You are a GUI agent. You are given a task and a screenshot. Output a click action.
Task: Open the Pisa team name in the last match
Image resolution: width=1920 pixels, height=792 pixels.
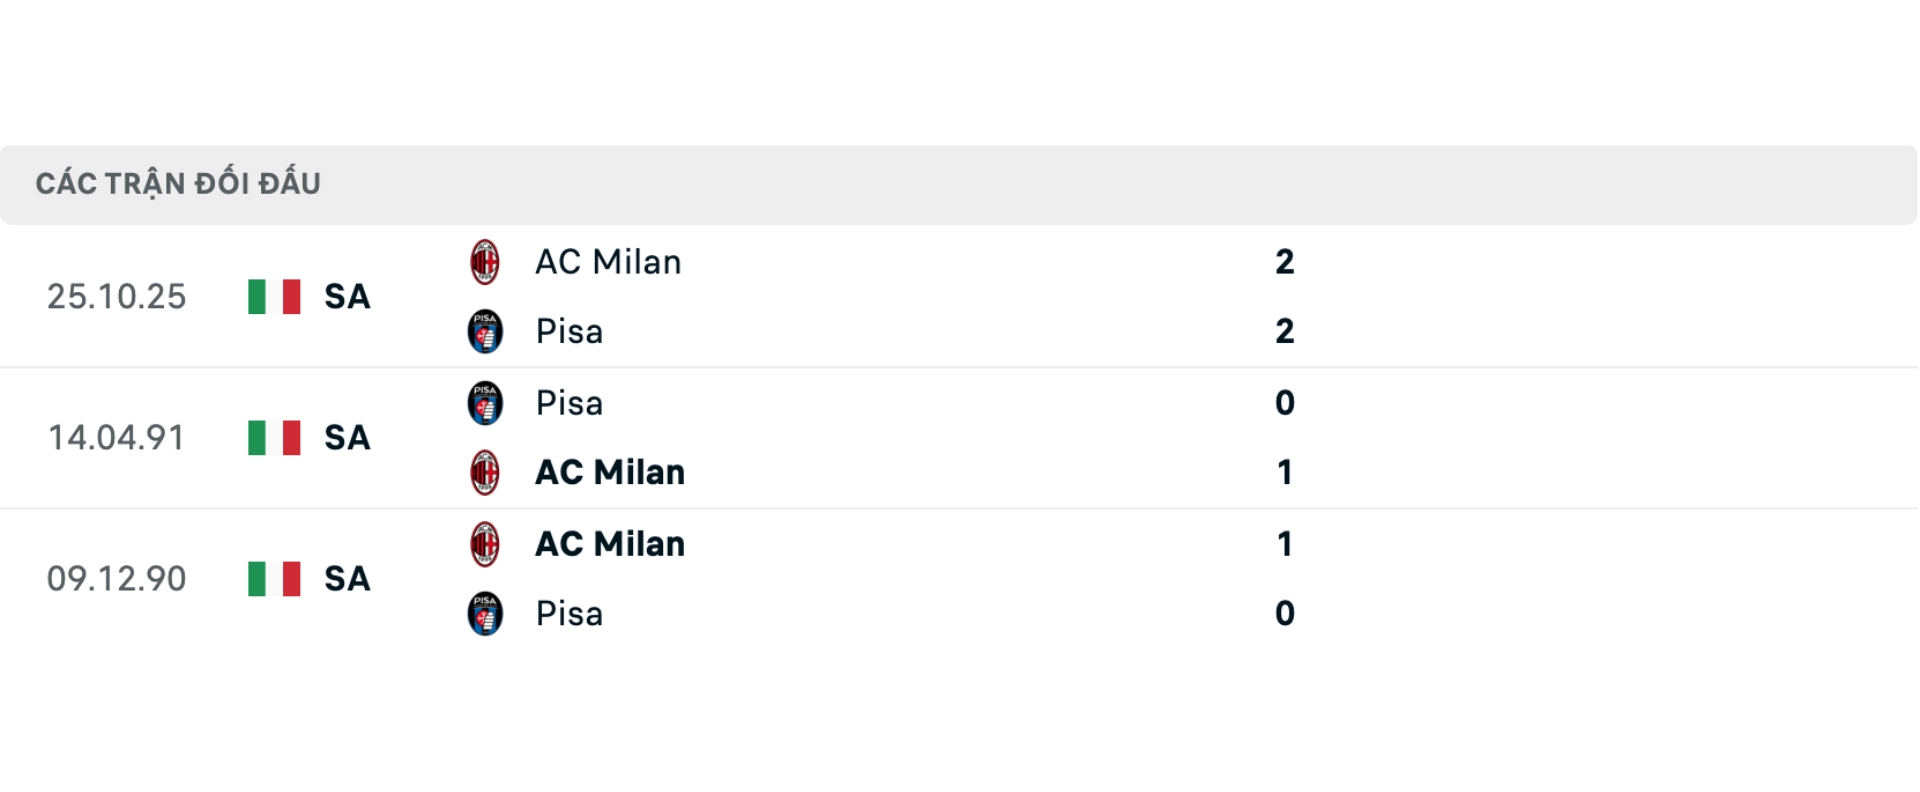568,614
